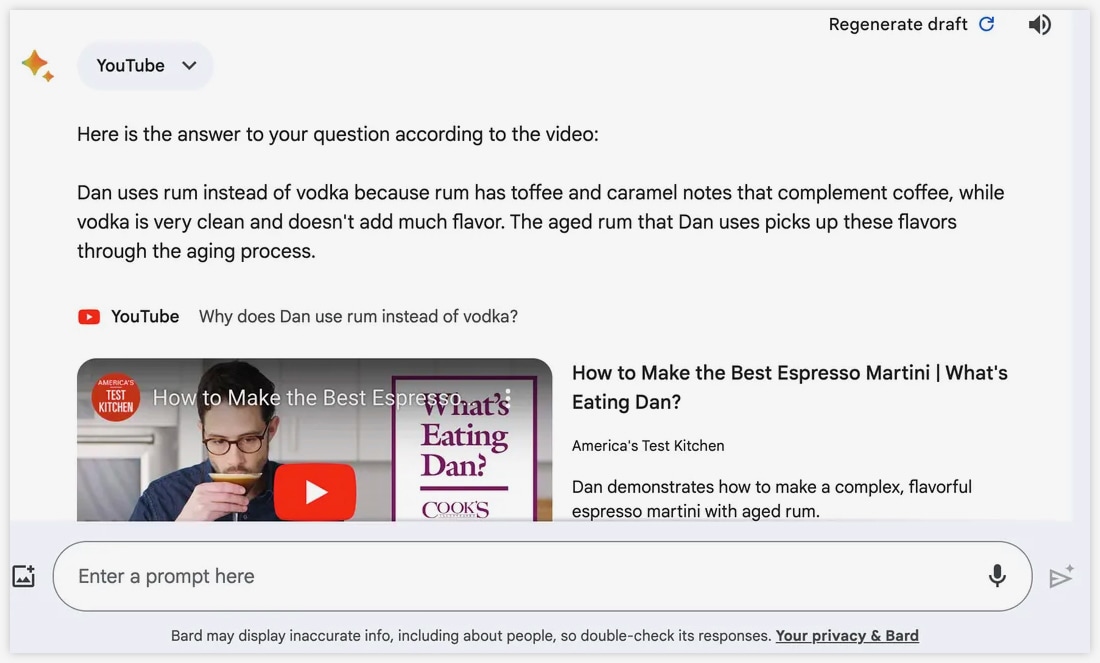
Task: Click the query text about rum and vodka
Action: pyautogui.click(x=358, y=316)
